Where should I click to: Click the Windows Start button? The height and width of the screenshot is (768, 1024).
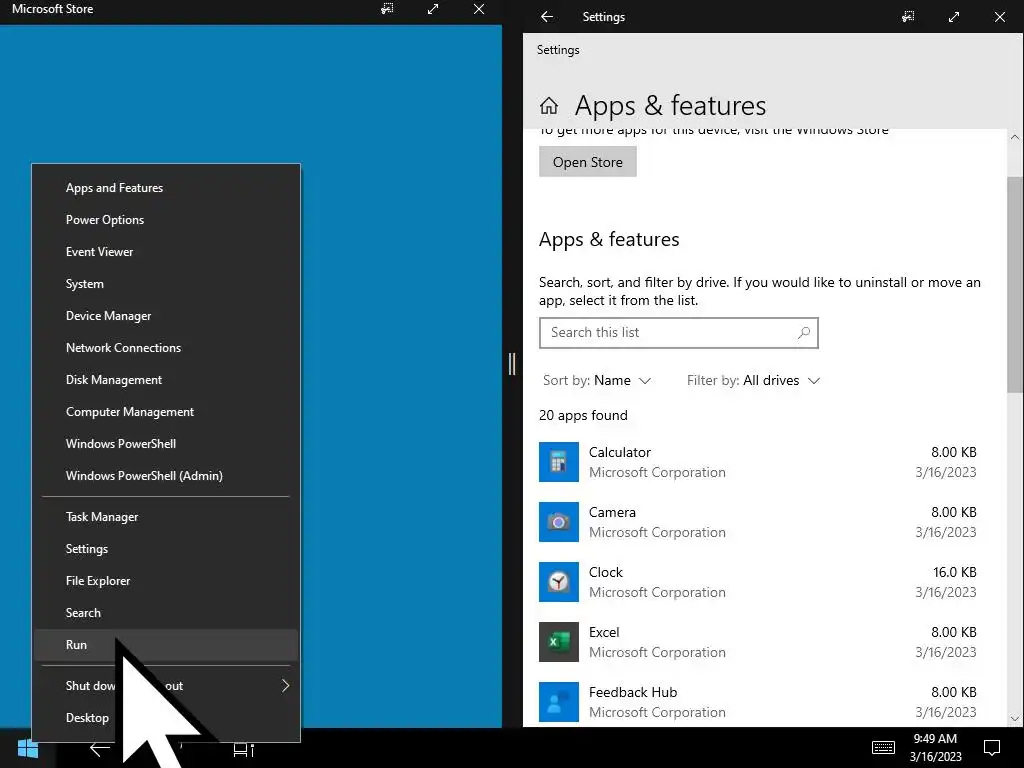tap(27, 748)
